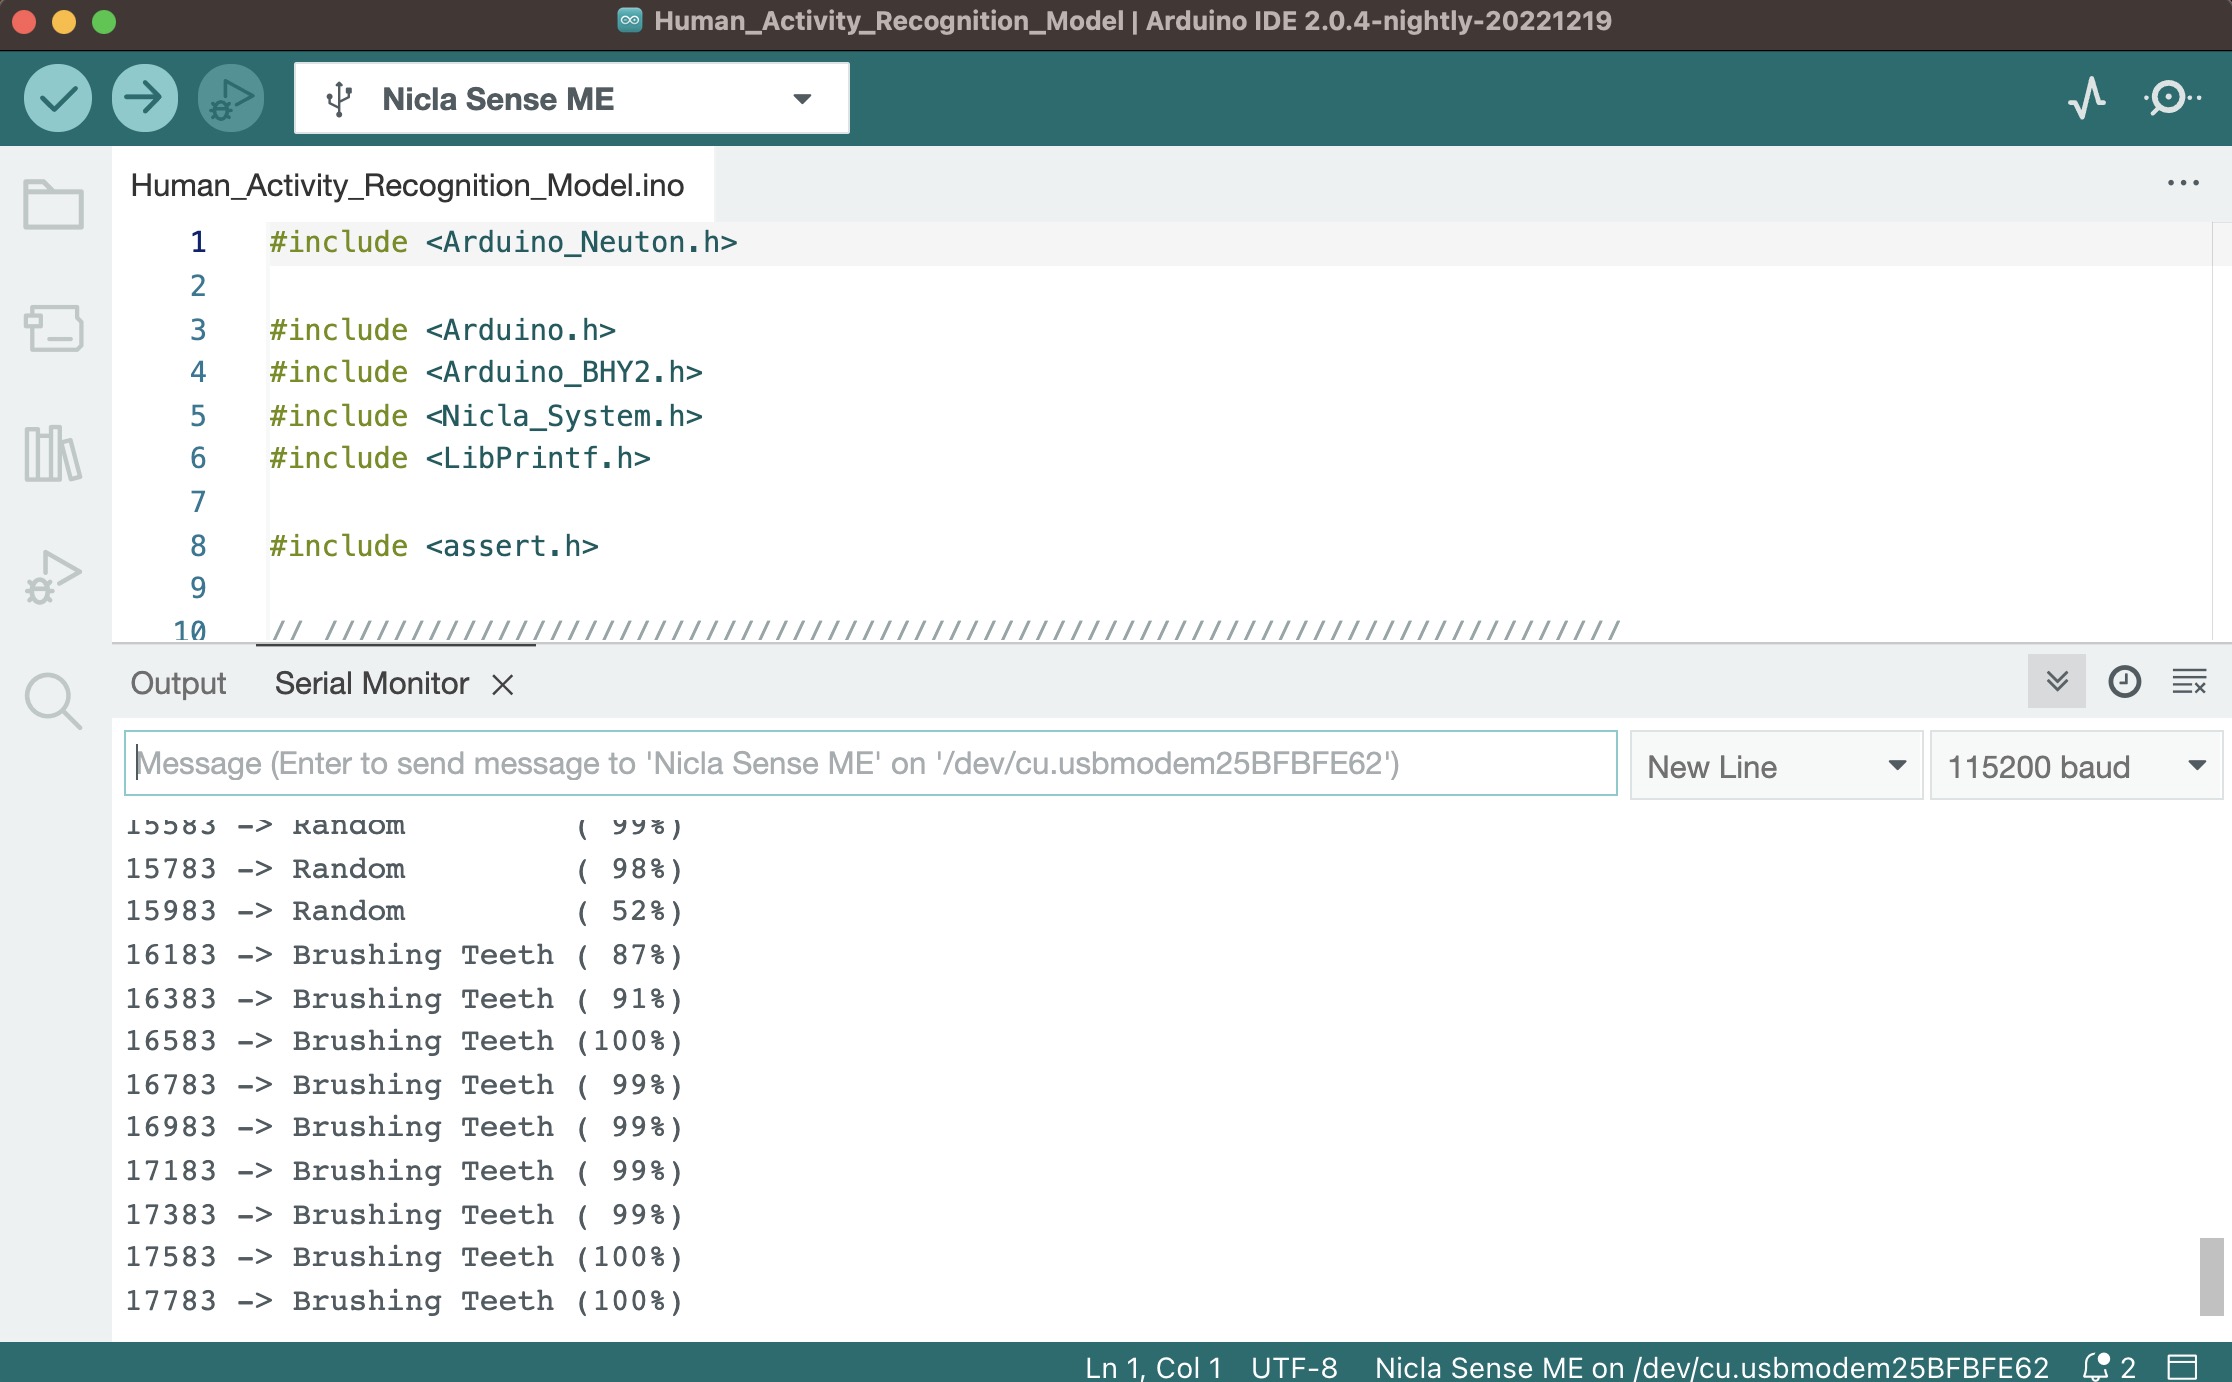The width and height of the screenshot is (2232, 1382).
Task: Click the LibPrintf.h include line
Action: [460, 458]
